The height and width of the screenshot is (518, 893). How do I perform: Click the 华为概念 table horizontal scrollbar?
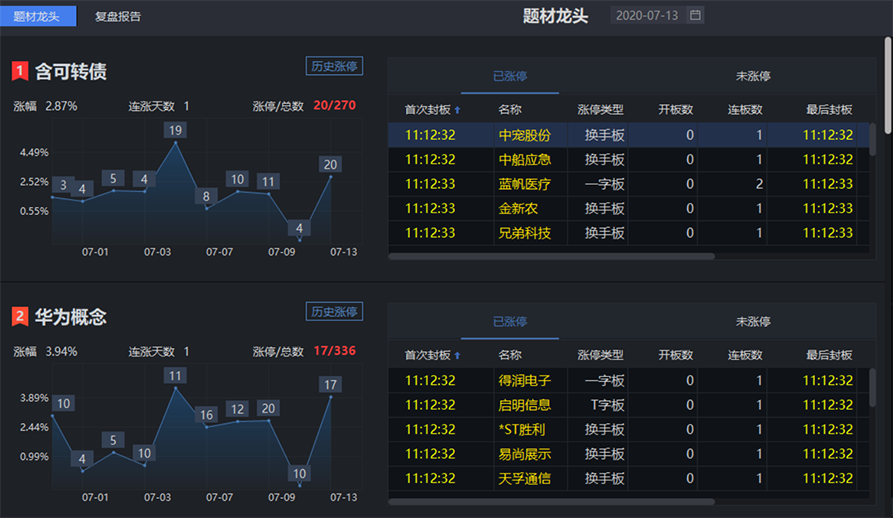[551, 501]
